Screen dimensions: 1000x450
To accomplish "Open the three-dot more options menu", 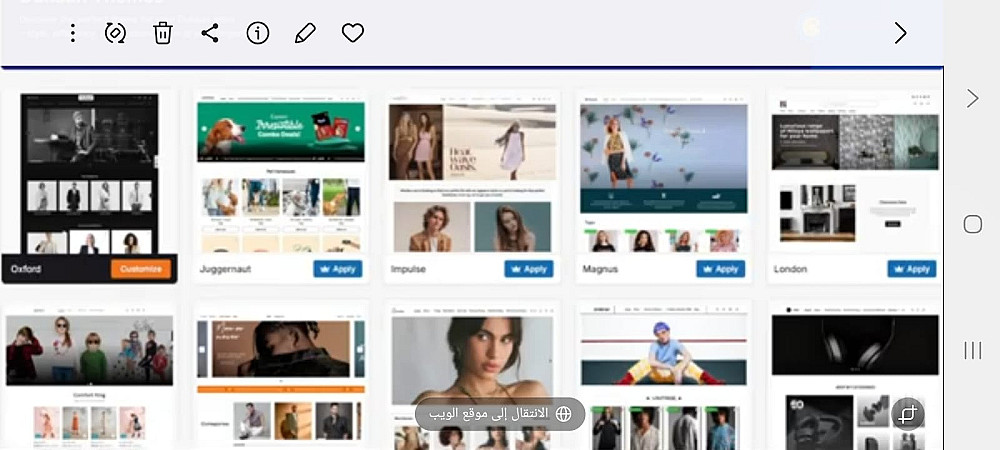I will pyautogui.click(x=73, y=33).
